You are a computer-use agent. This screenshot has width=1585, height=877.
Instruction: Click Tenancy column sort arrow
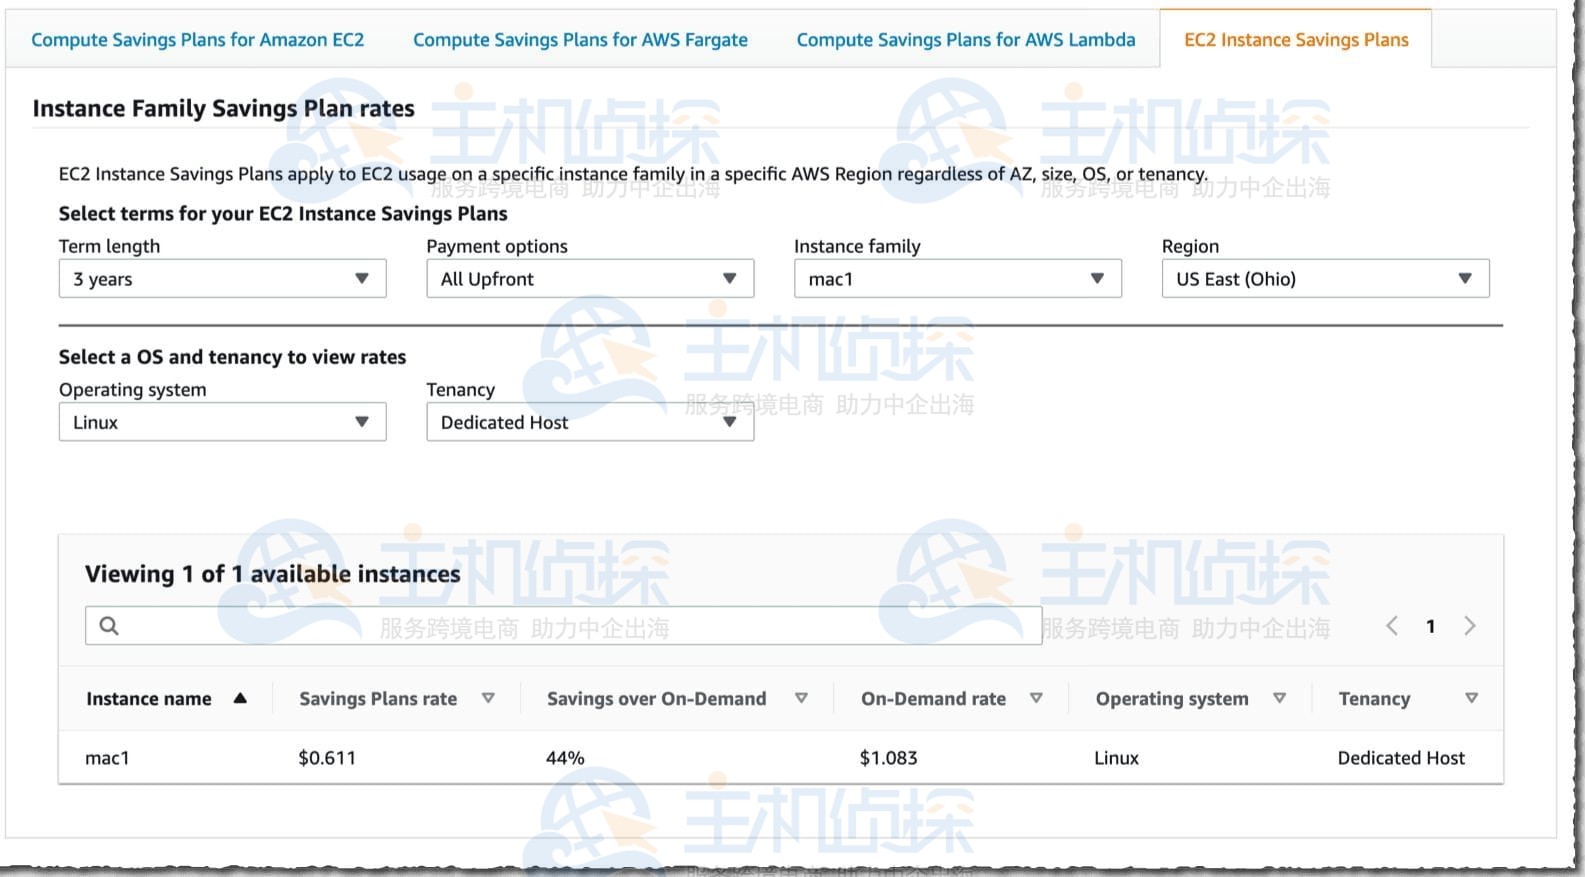[1471, 698]
